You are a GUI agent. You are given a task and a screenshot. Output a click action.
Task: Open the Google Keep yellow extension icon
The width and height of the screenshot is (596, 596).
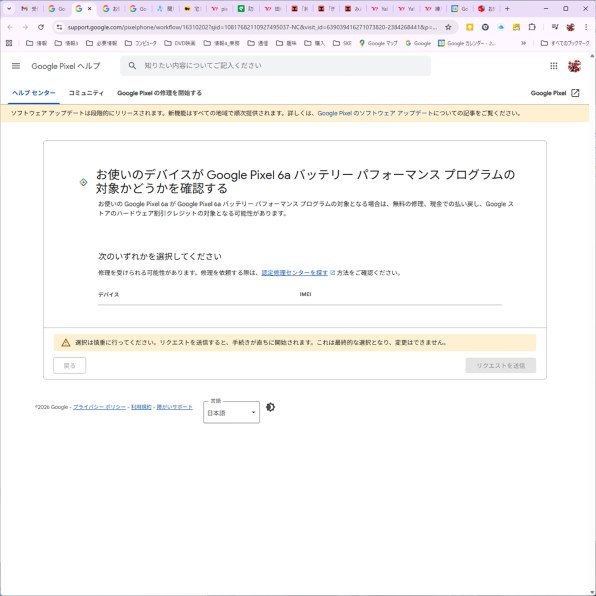pos(469,27)
